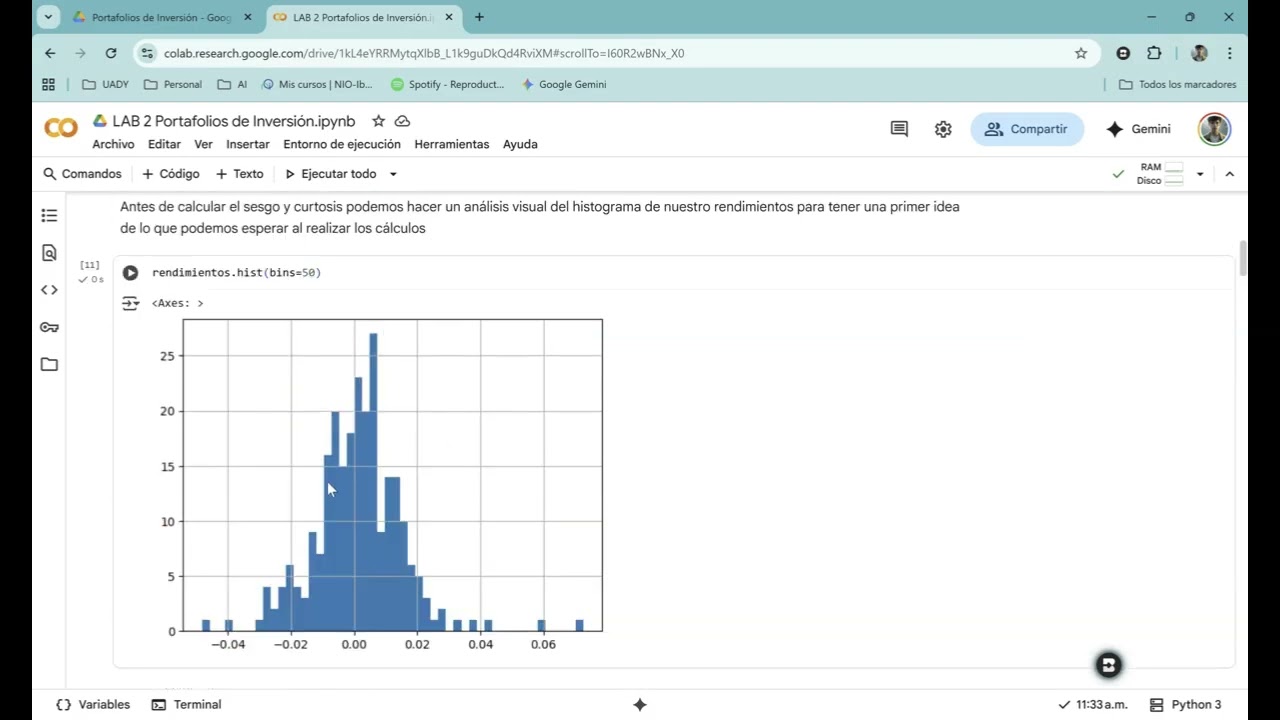Viewport: 1280px width, 720px height.
Task: Open the bookmarks apps grid icon
Action: 48,85
